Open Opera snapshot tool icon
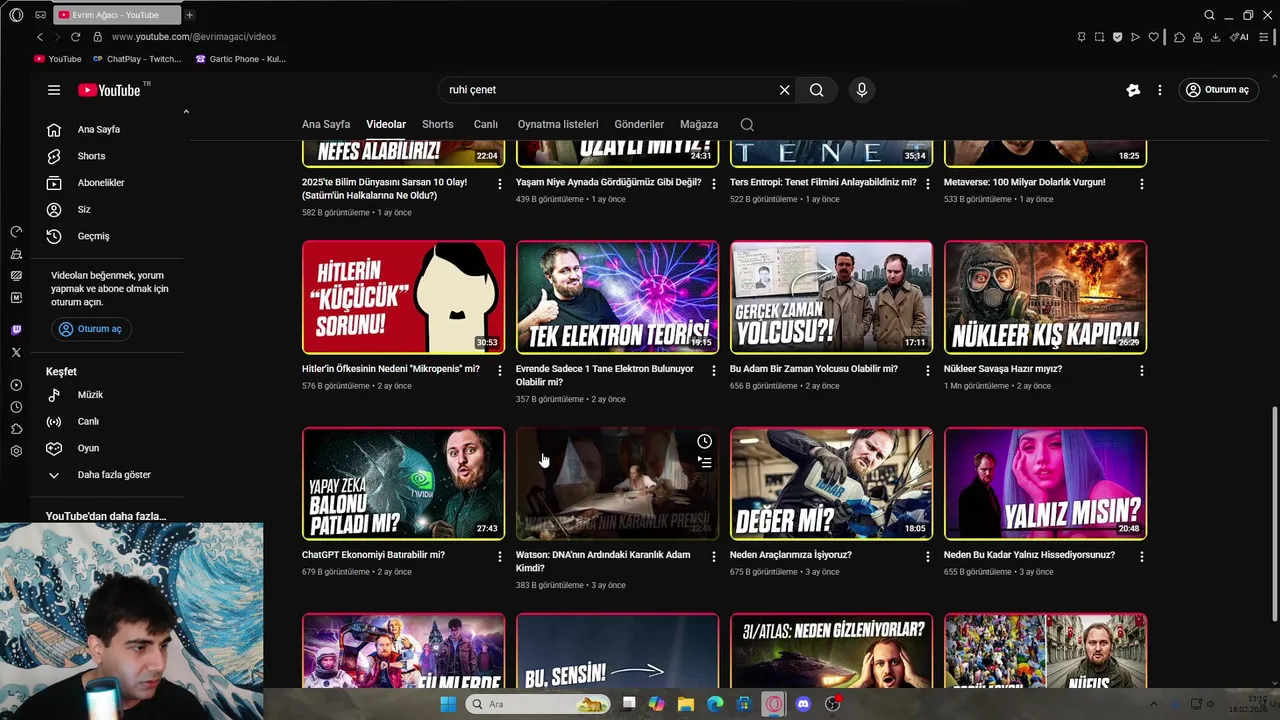The height and width of the screenshot is (720, 1280). click(x=1099, y=37)
